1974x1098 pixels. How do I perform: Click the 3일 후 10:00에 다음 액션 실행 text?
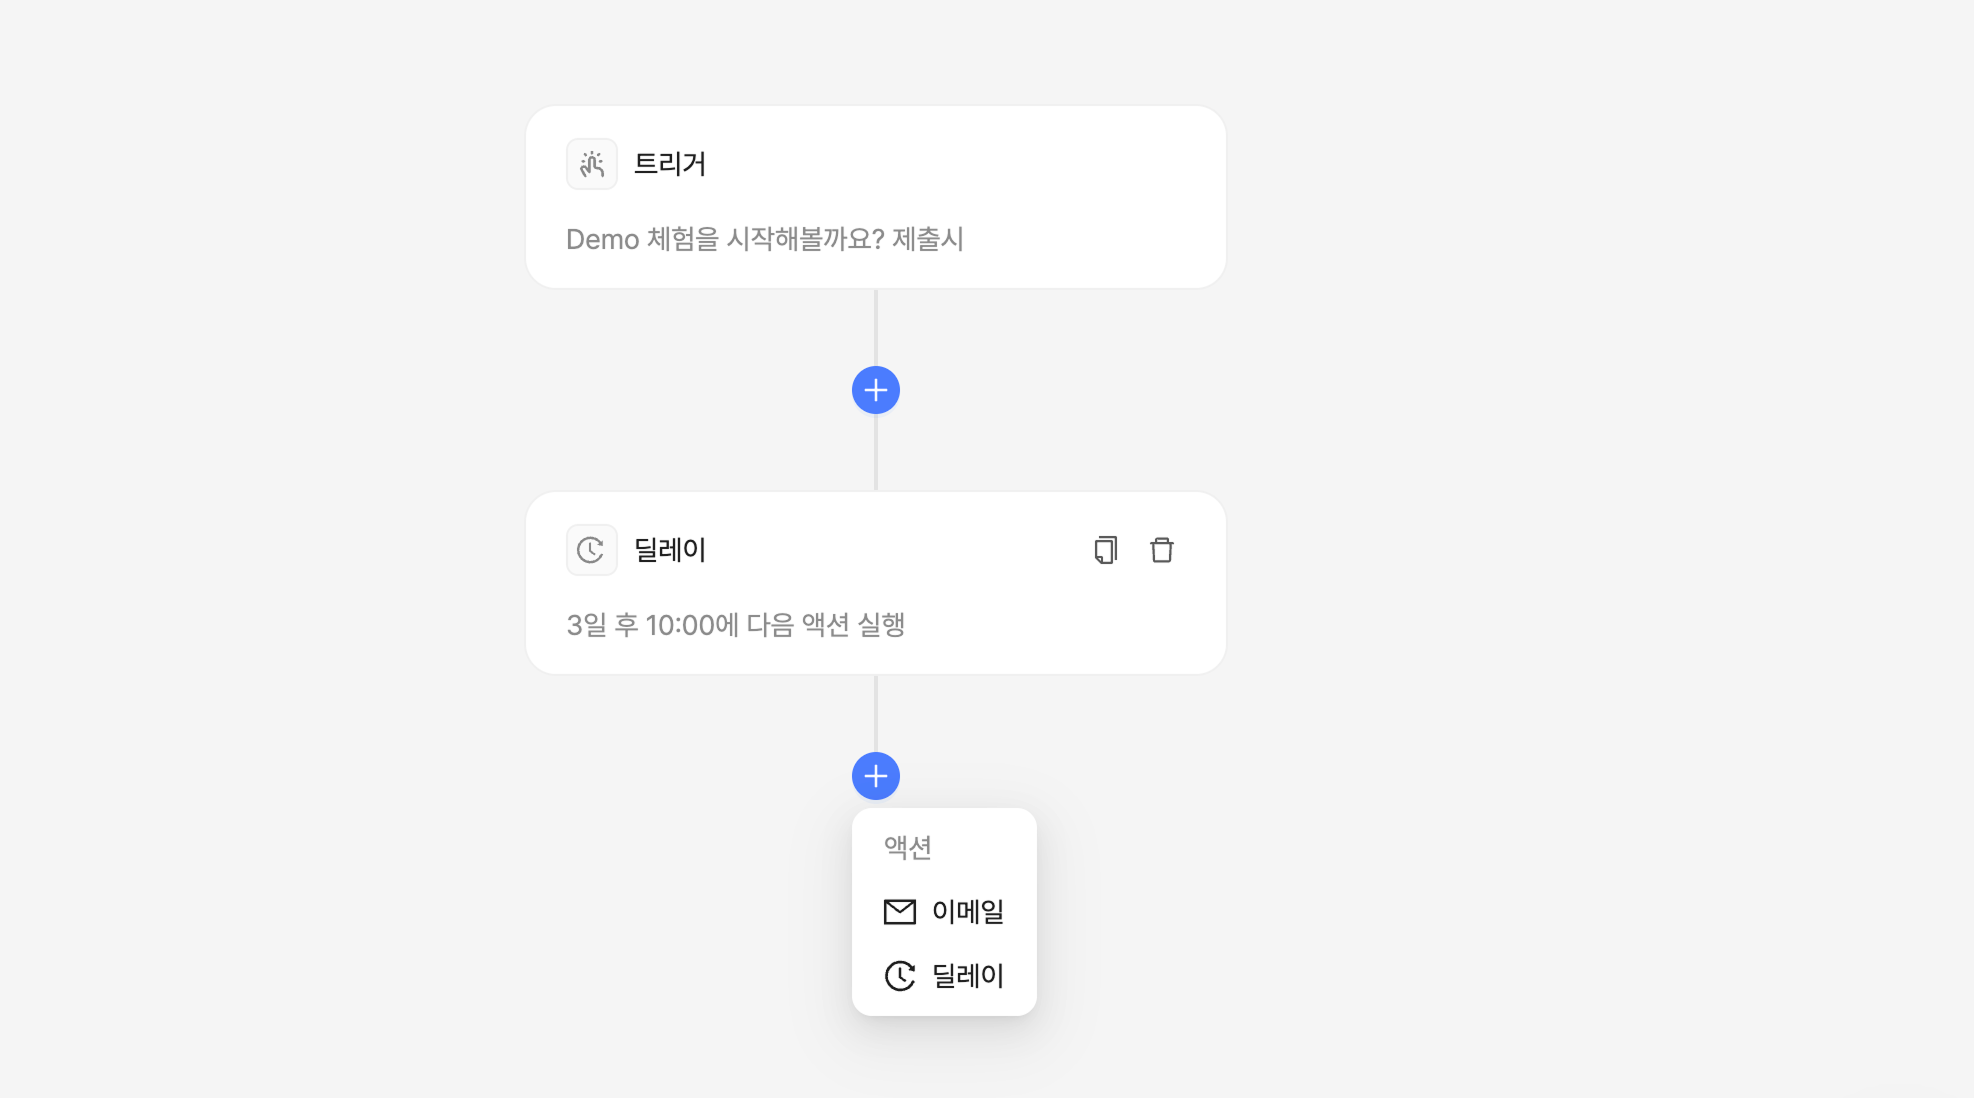tap(736, 625)
